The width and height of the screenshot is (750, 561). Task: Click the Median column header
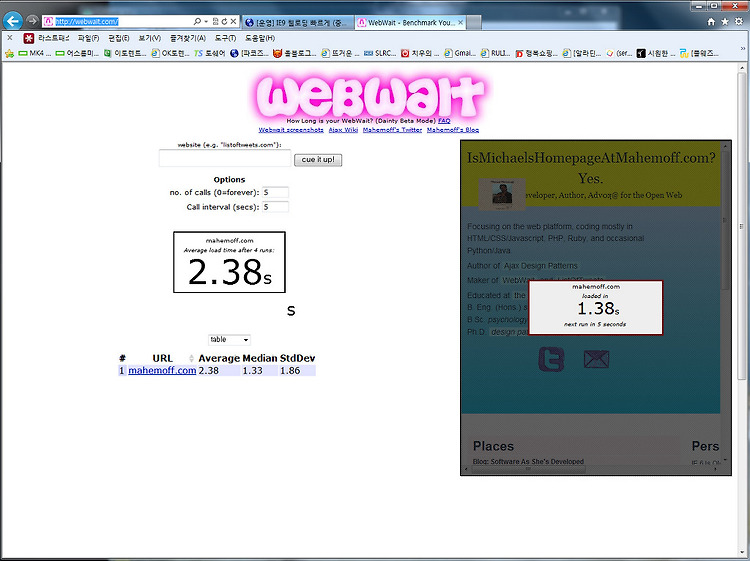[x=260, y=358]
